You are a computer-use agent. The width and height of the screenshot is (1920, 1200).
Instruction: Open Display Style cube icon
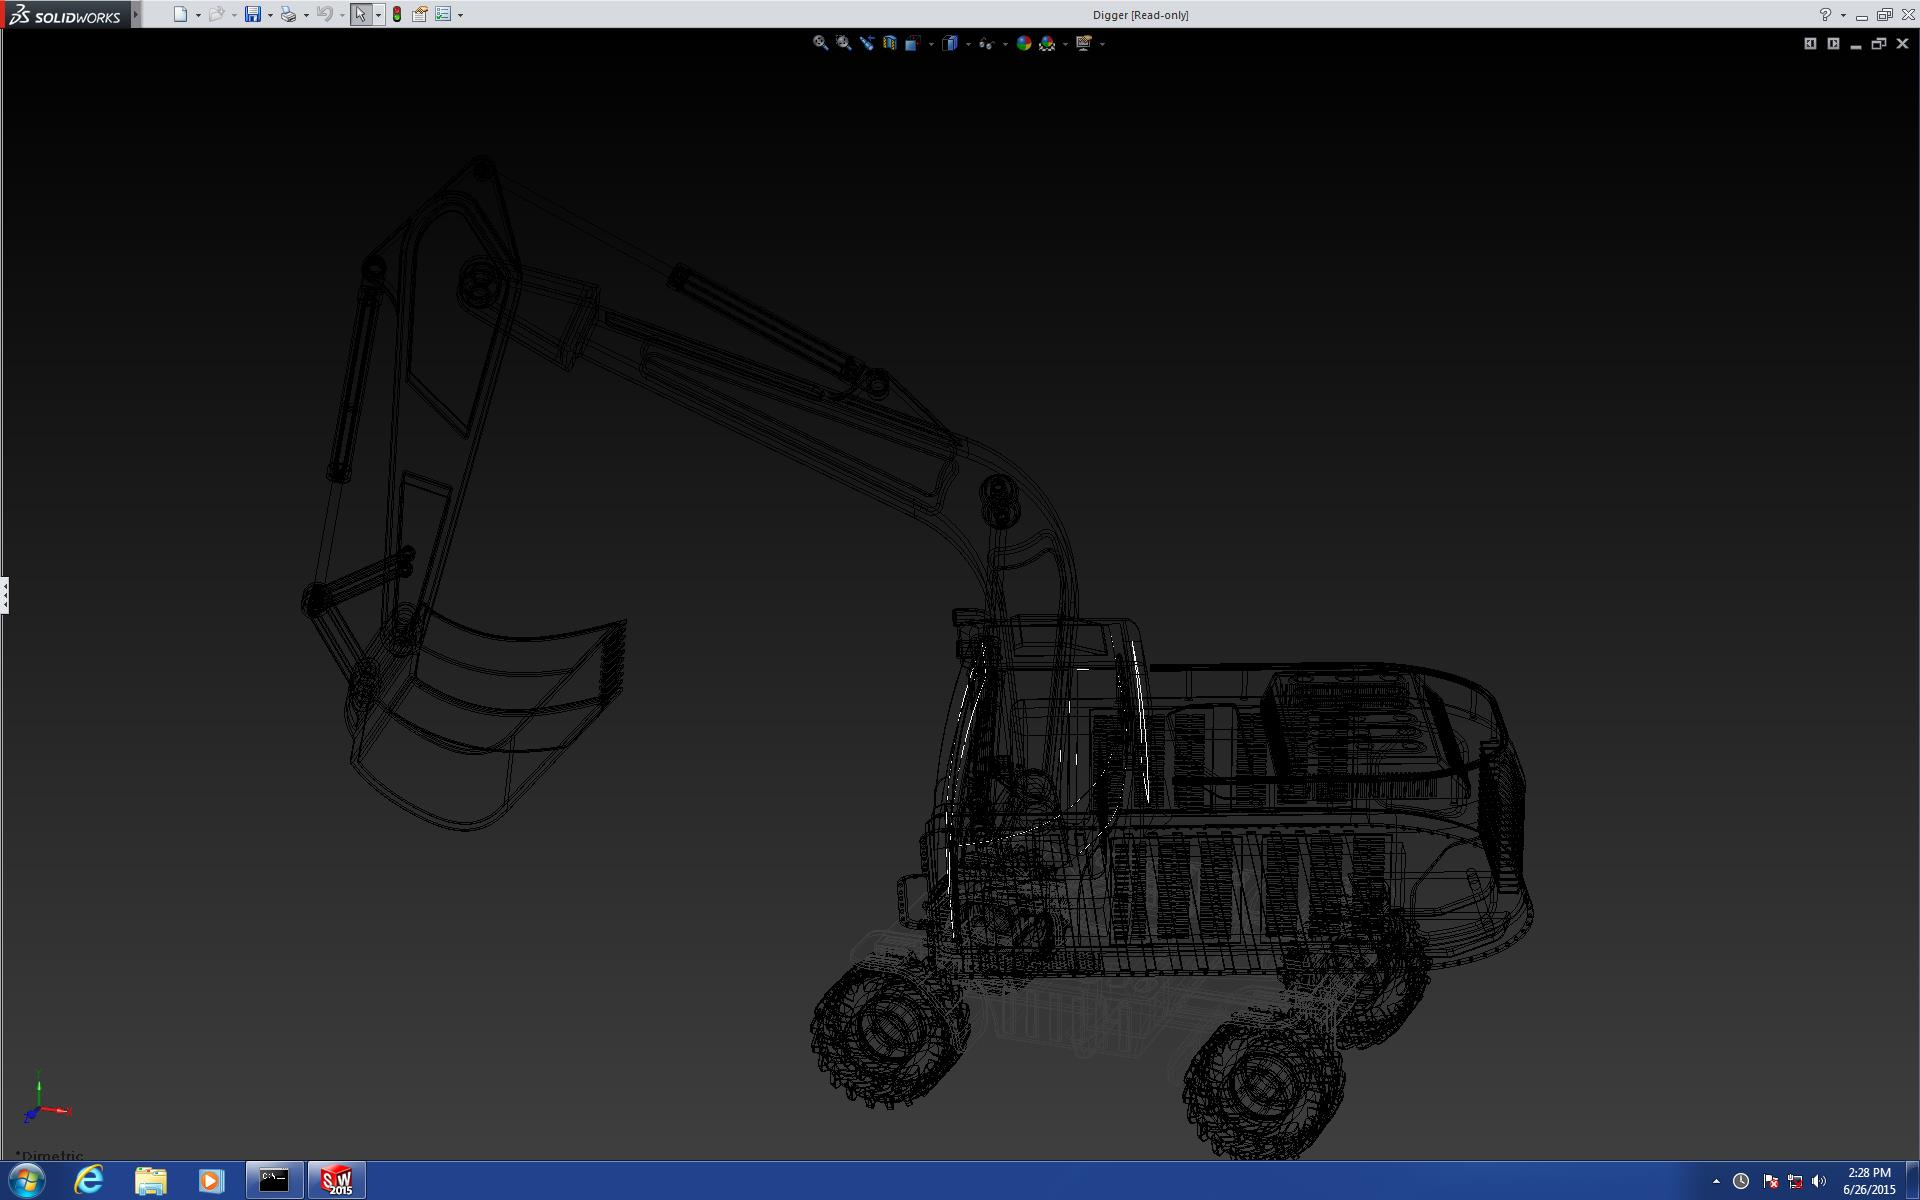click(950, 43)
